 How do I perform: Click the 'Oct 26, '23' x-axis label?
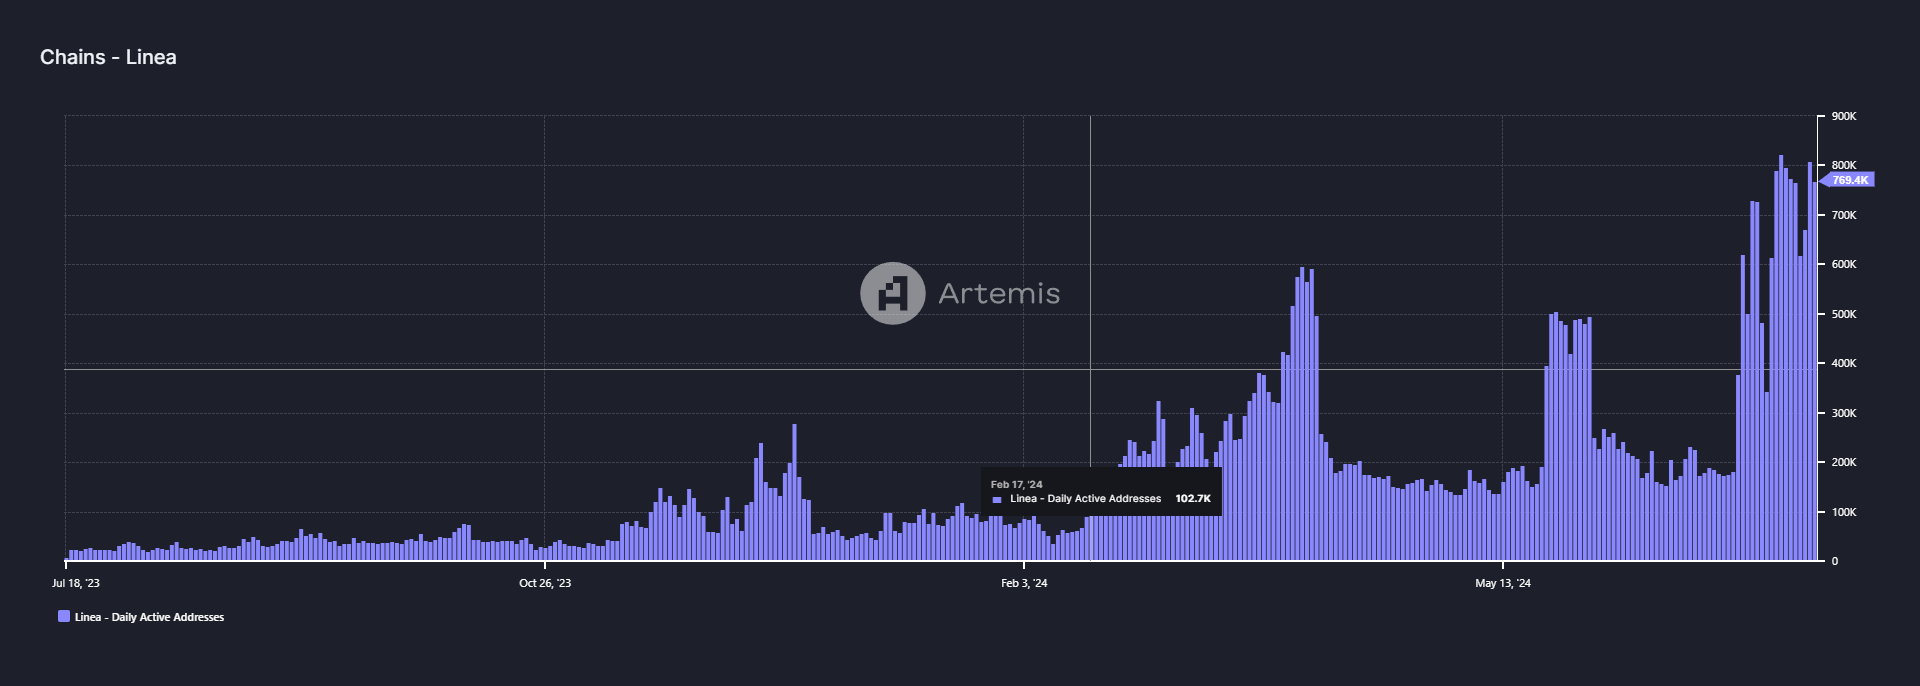(545, 583)
